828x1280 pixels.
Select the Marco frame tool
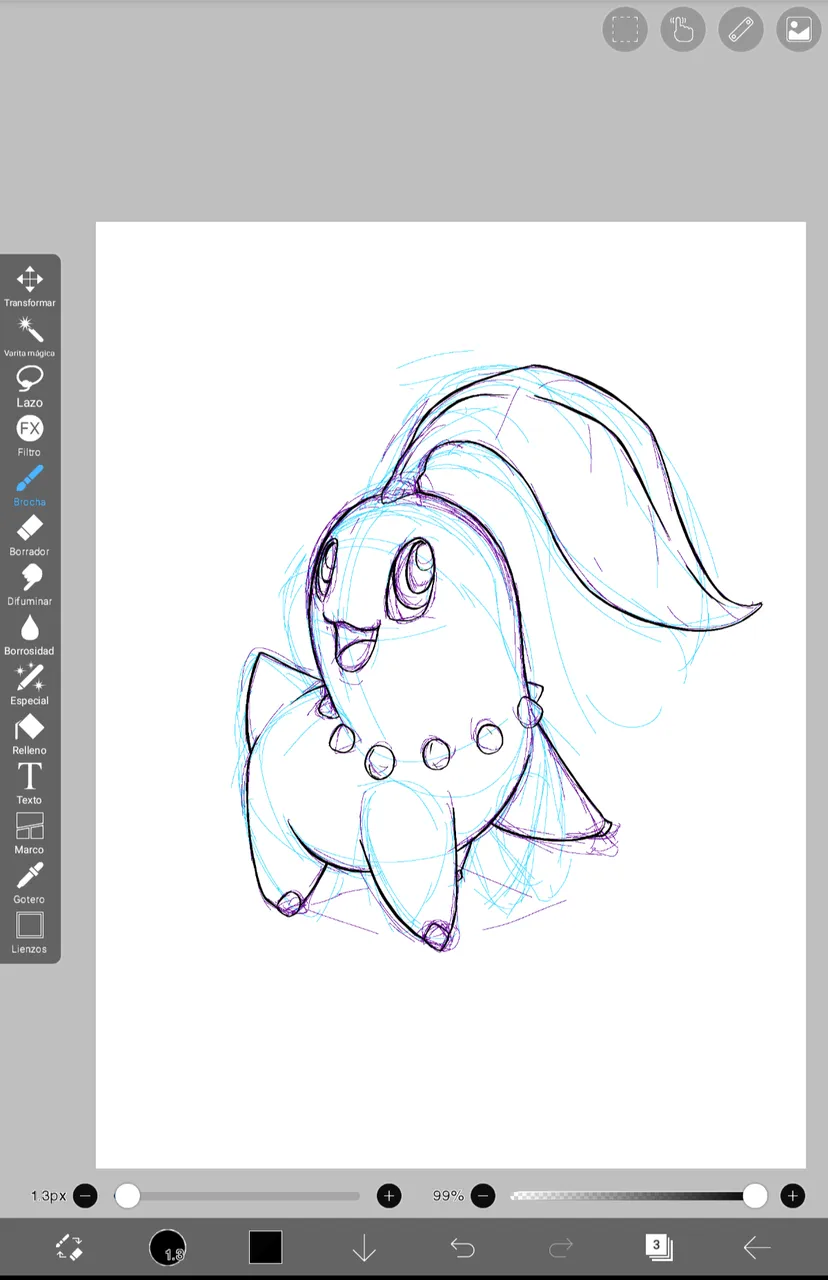[30, 833]
